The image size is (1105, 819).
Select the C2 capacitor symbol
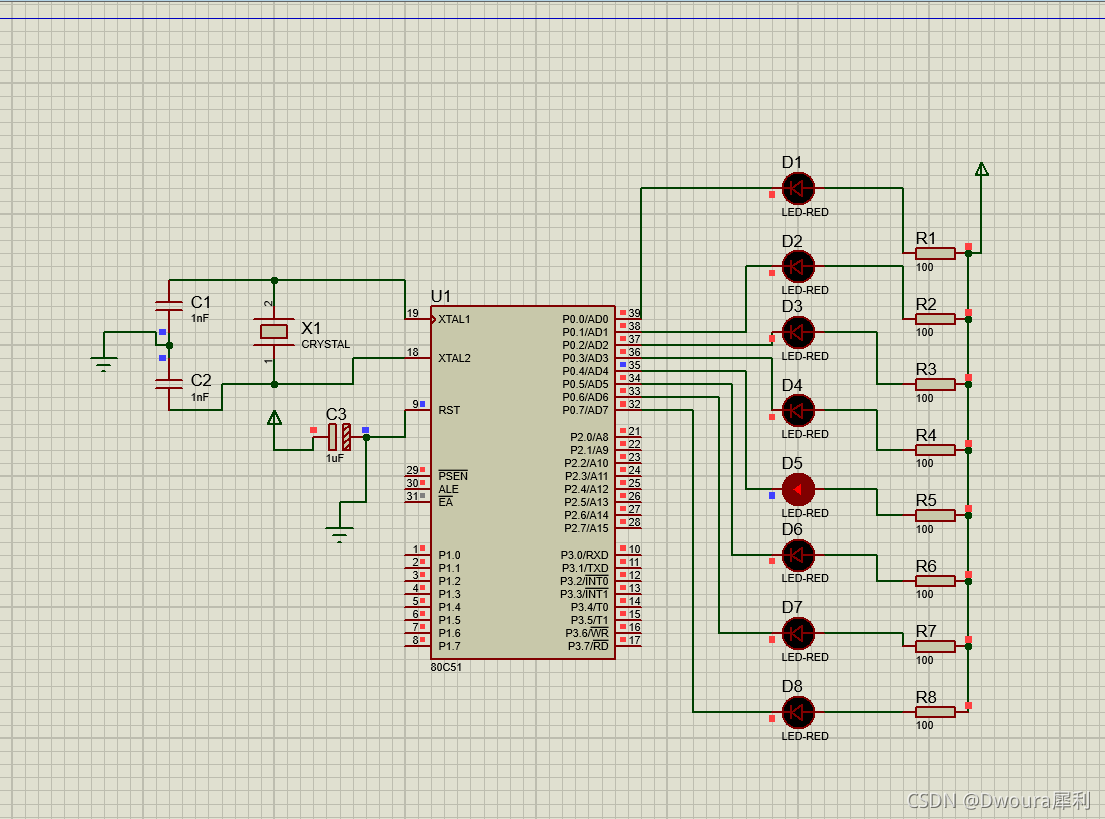tap(169, 384)
